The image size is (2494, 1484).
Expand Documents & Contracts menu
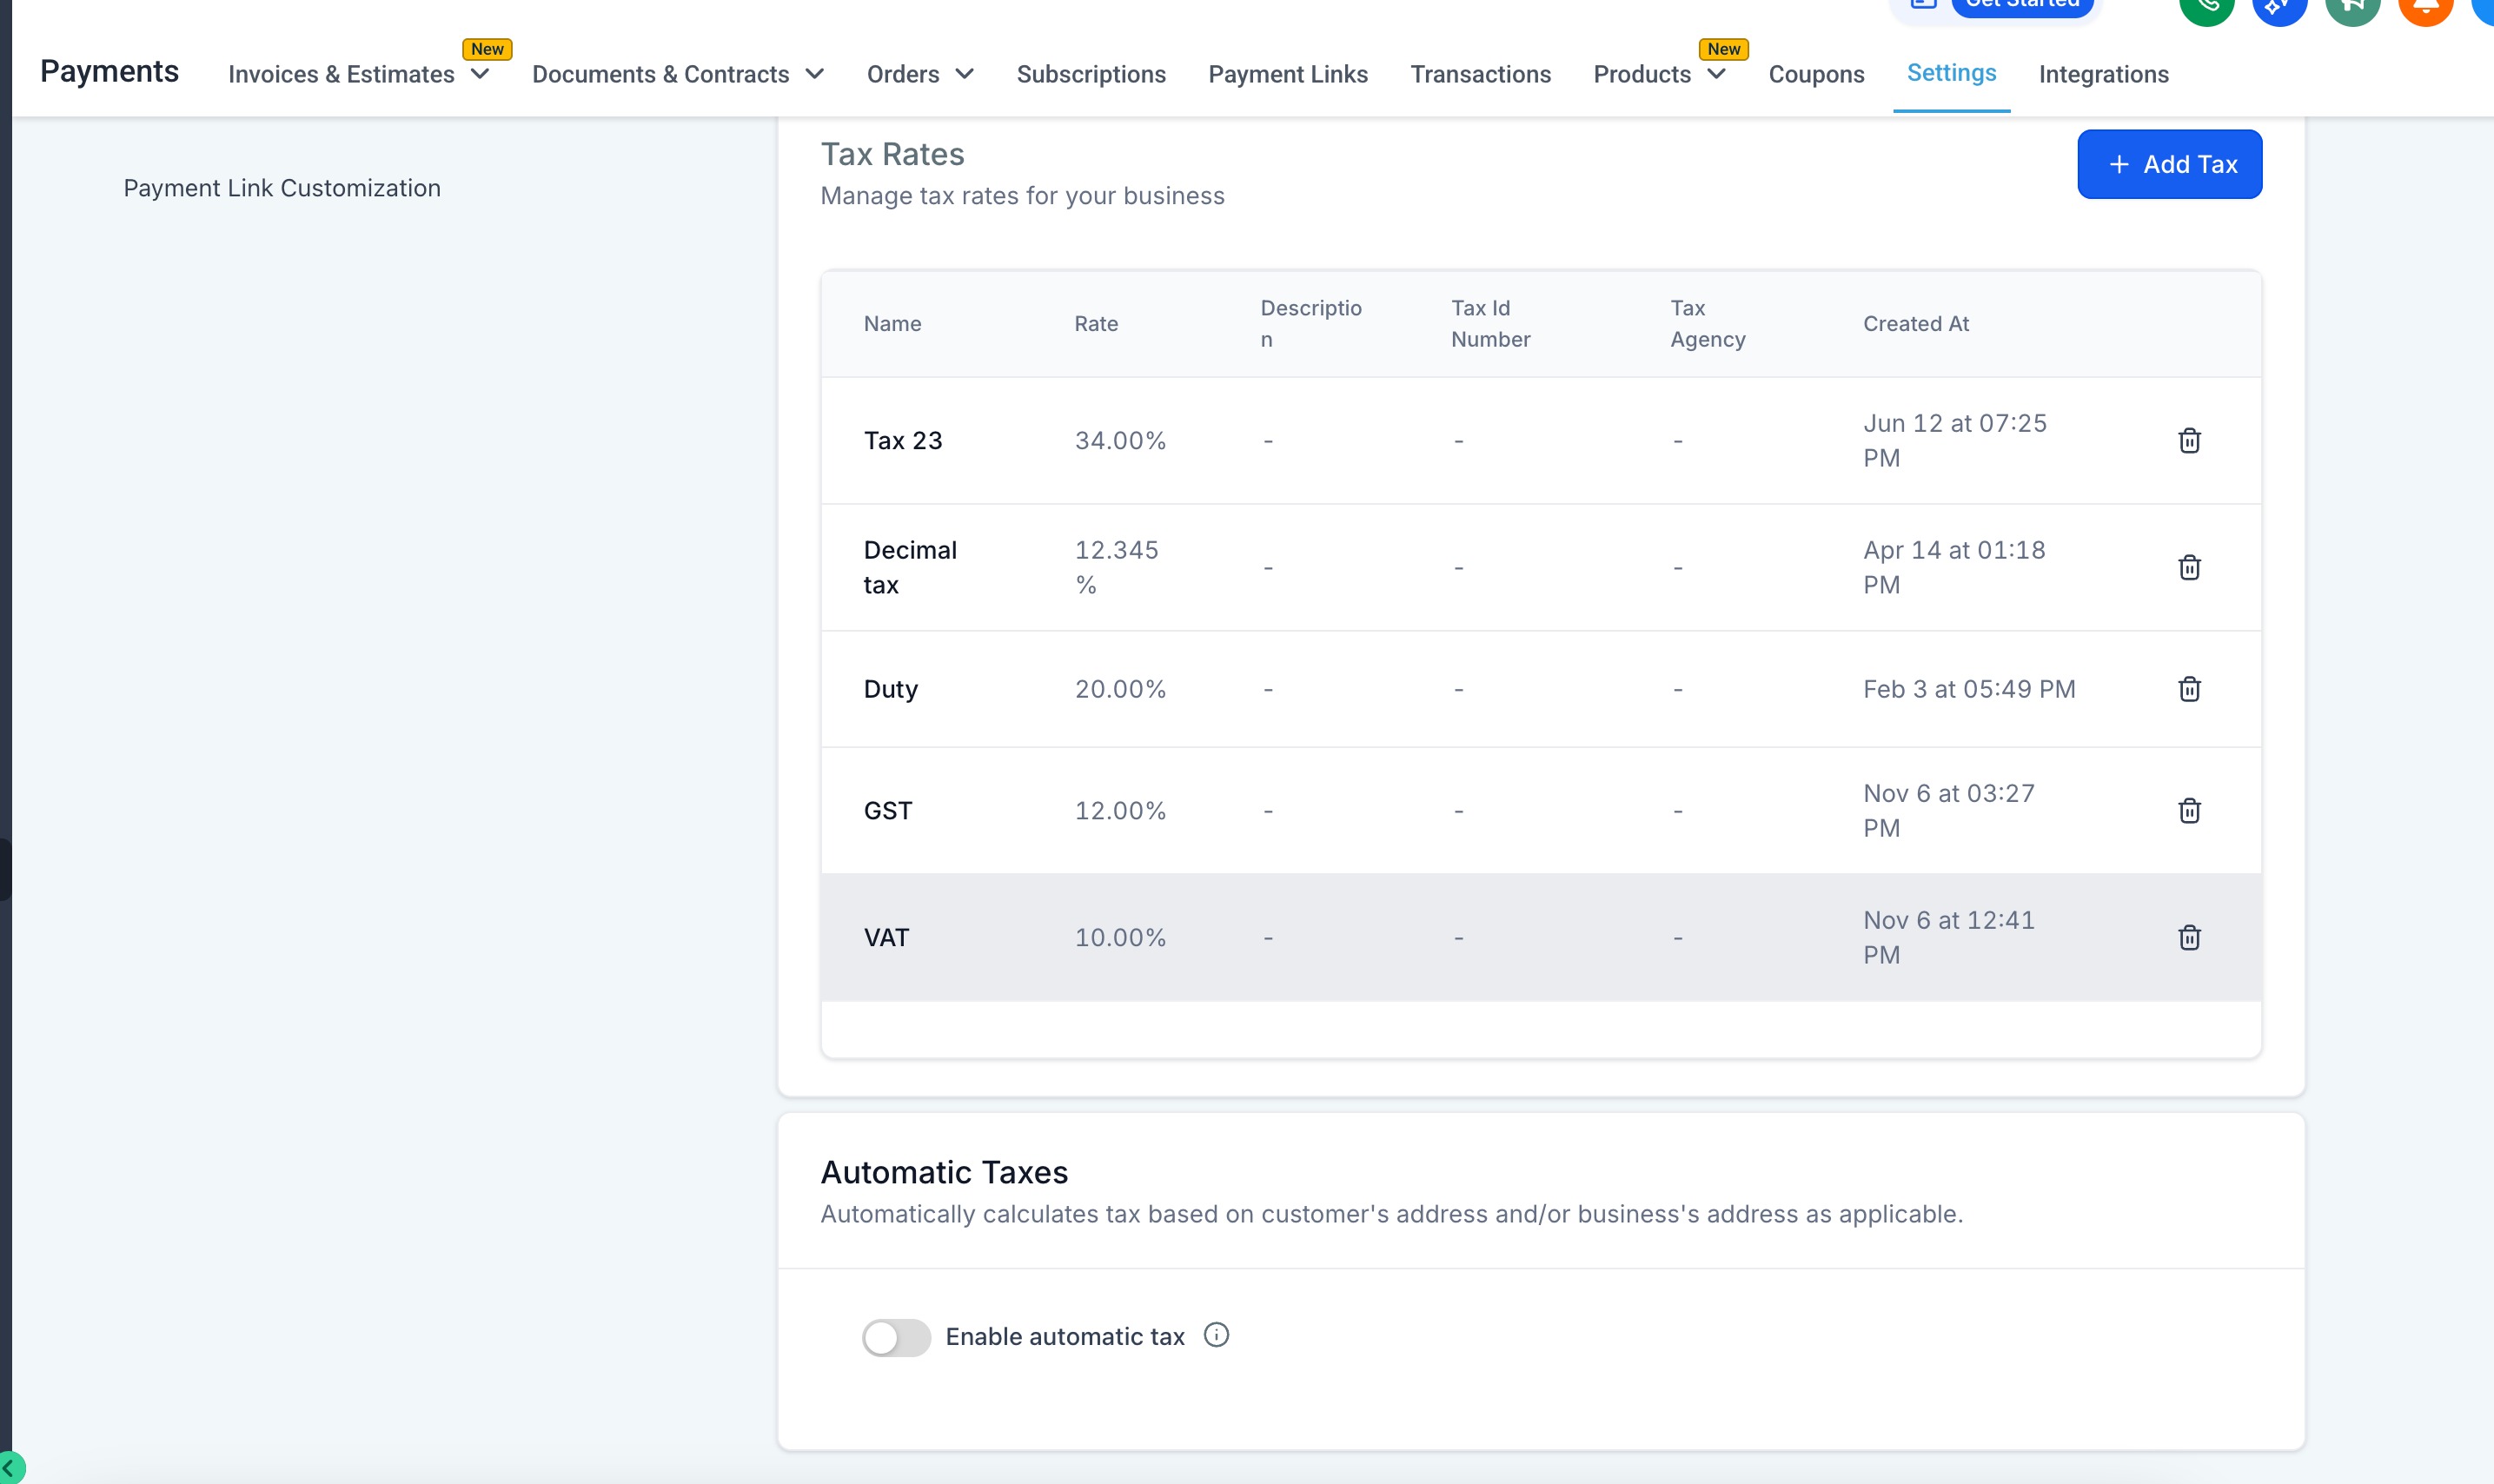click(677, 74)
